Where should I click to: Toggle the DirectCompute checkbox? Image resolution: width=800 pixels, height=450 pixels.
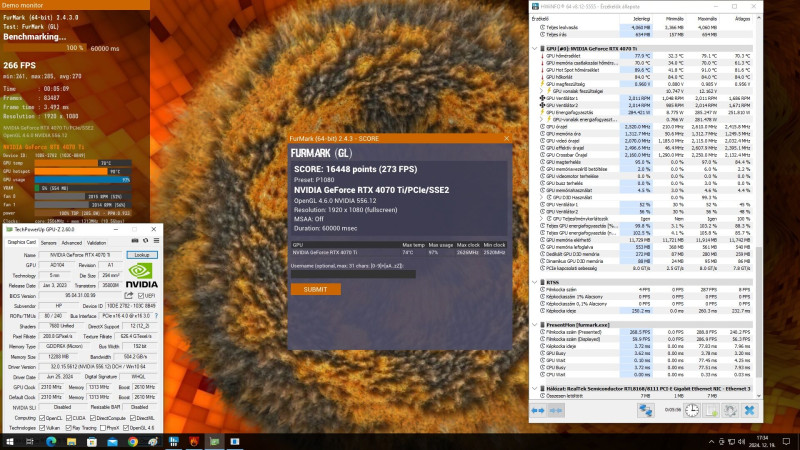click(x=92, y=418)
